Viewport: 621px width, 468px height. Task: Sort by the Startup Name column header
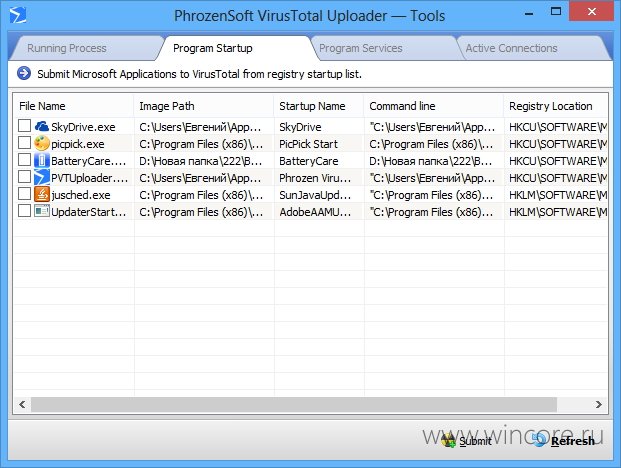click(319, 106)
